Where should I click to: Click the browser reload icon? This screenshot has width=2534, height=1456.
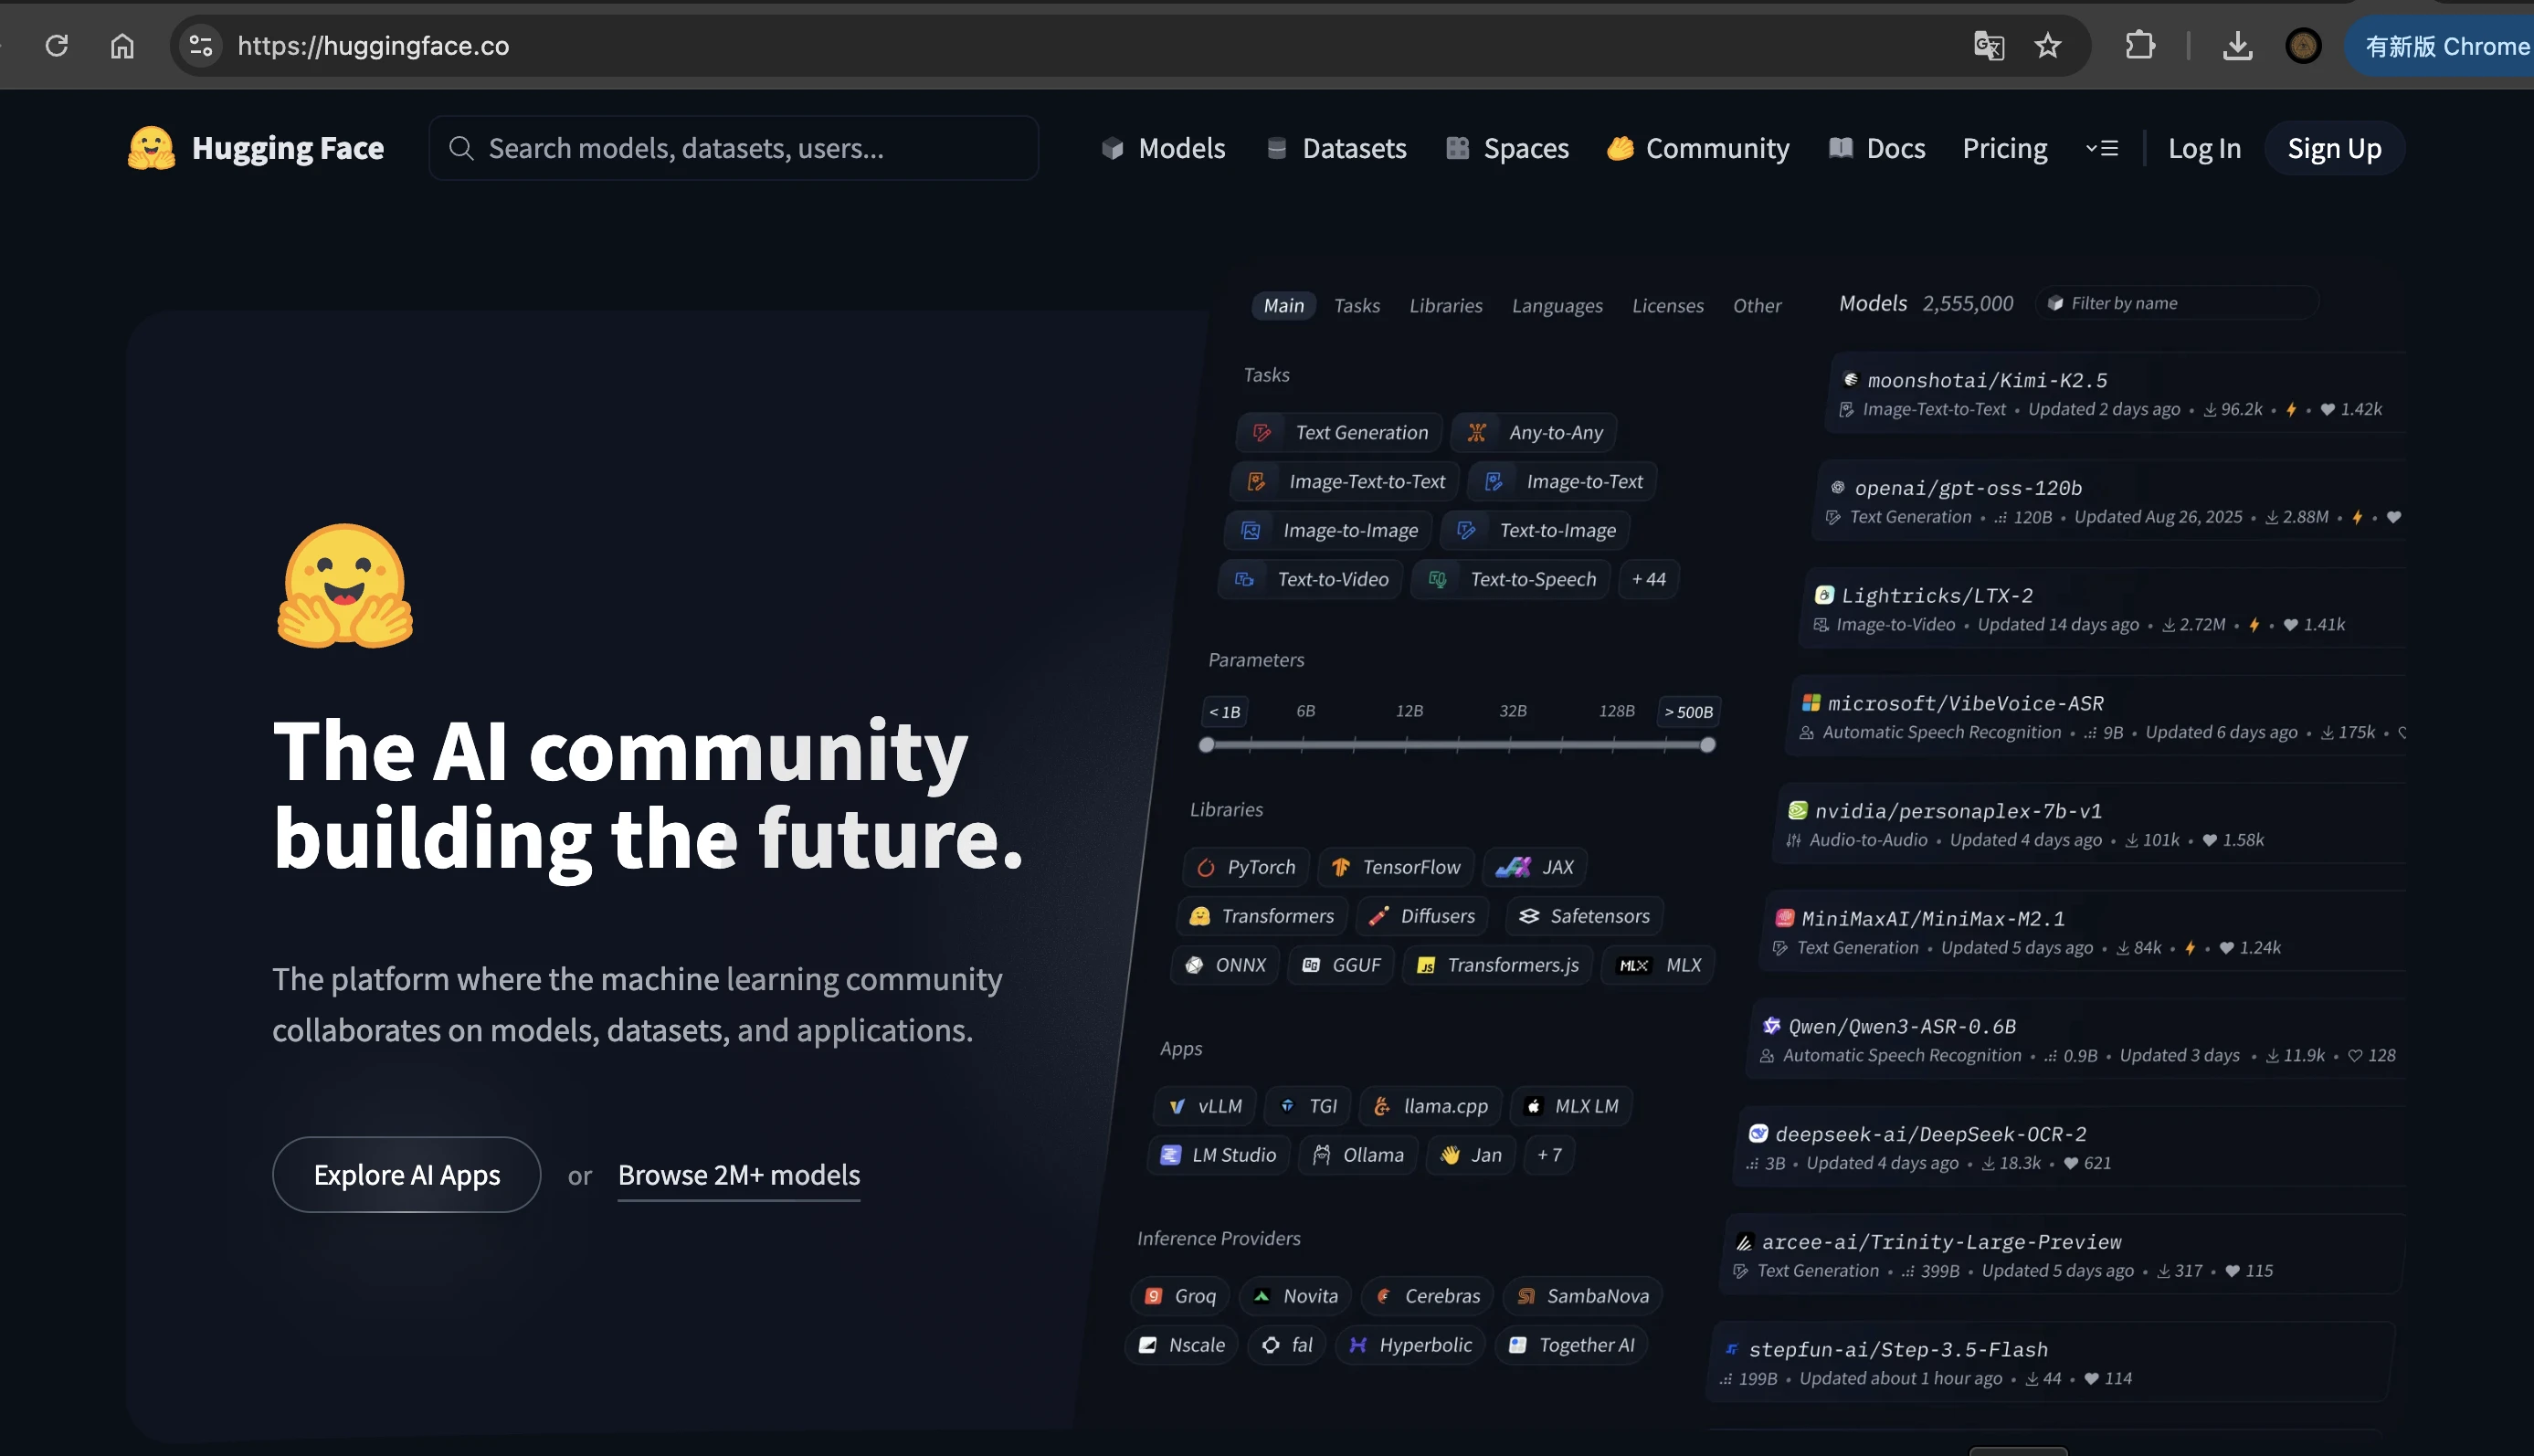[x=57, y=46]
